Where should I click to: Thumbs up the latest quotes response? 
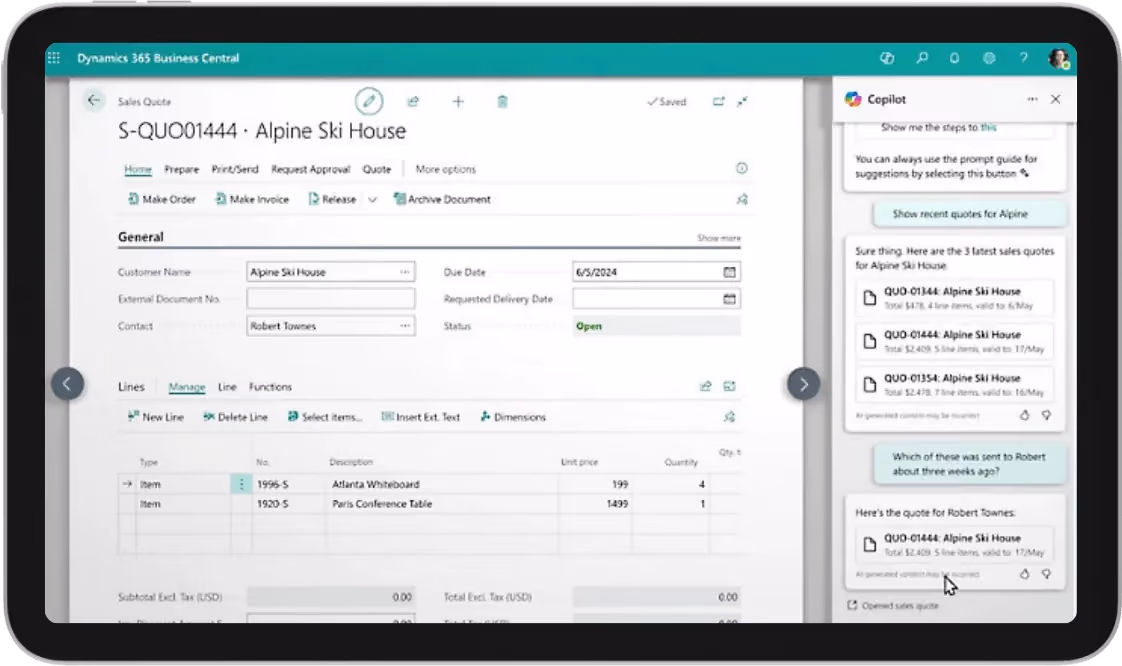pos(1024,415)
